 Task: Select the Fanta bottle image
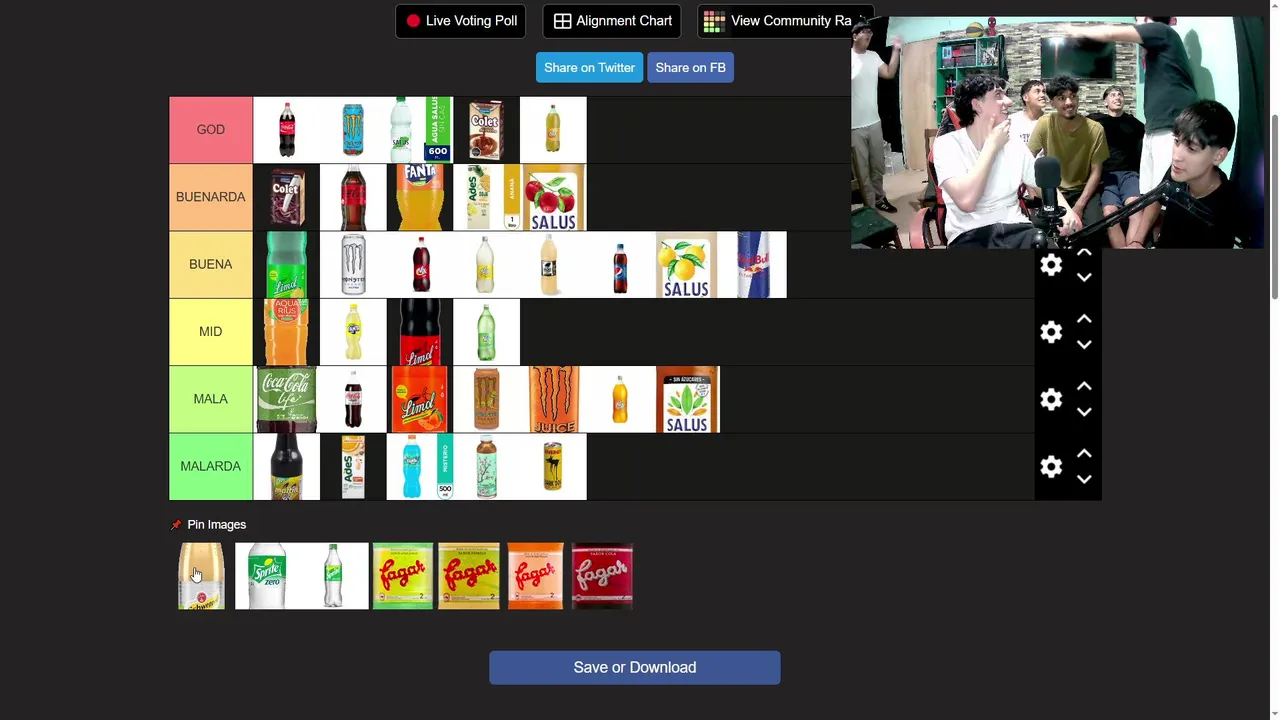420,197
